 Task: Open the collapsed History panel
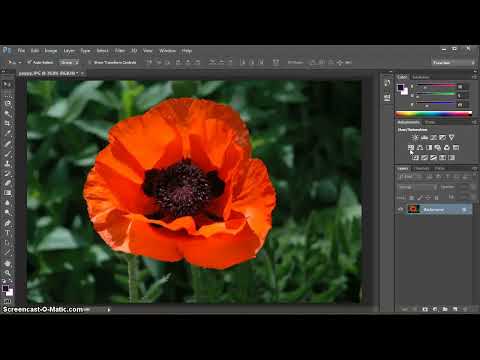point(387,84)
